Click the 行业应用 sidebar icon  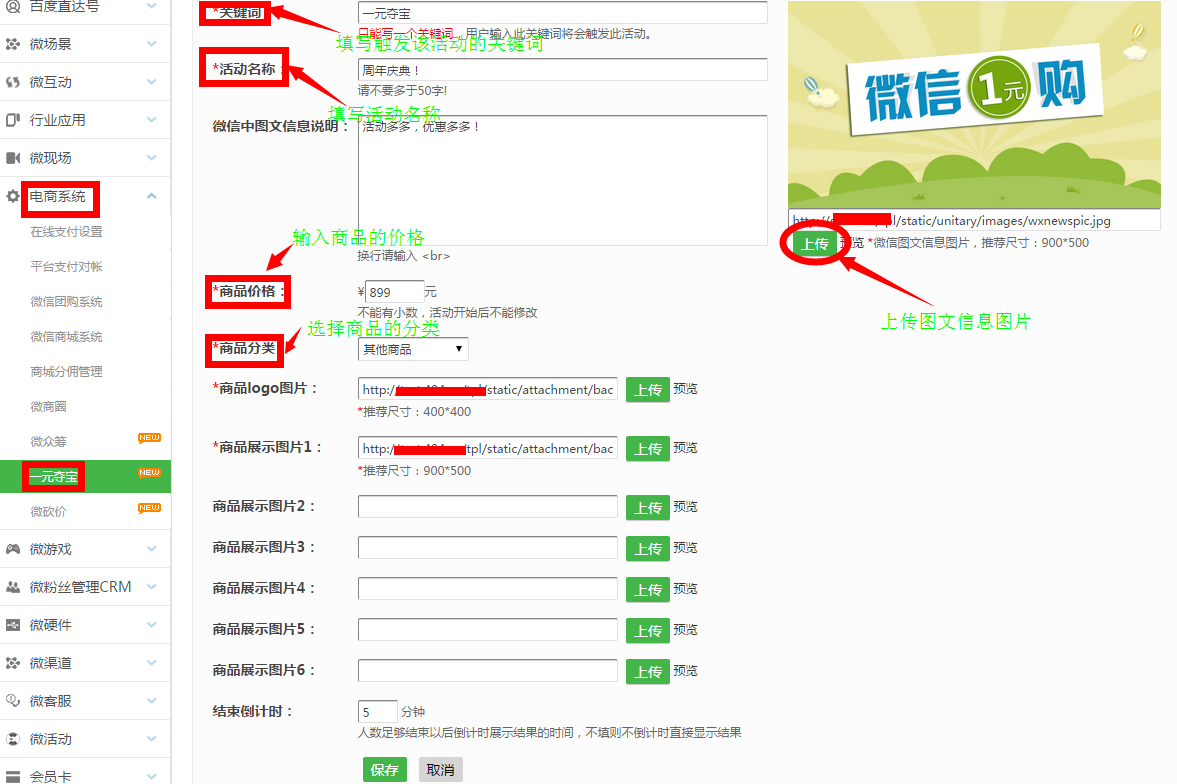click(13, 120)
